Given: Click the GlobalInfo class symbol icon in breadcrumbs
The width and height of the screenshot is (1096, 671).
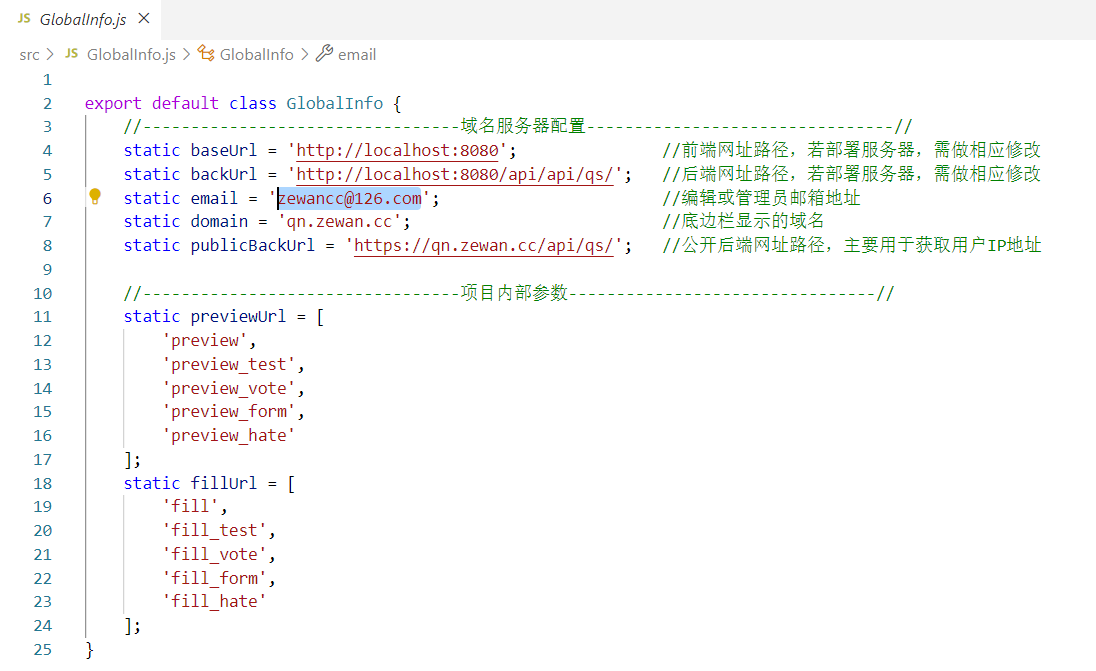Looking at the screenshot, I should [204, 54].
